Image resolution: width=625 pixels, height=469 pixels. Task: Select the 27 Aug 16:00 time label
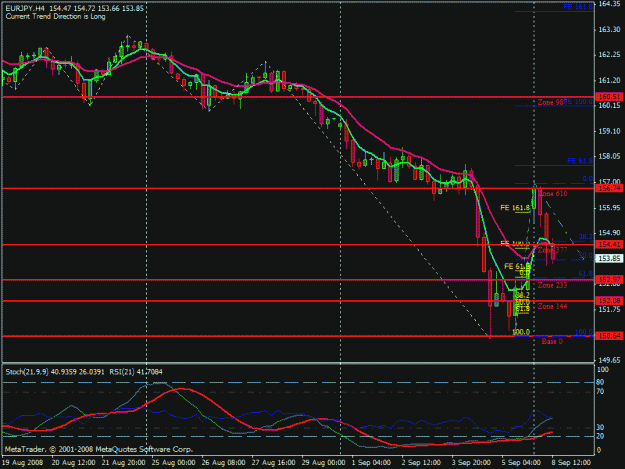click(x=273, y=463)
